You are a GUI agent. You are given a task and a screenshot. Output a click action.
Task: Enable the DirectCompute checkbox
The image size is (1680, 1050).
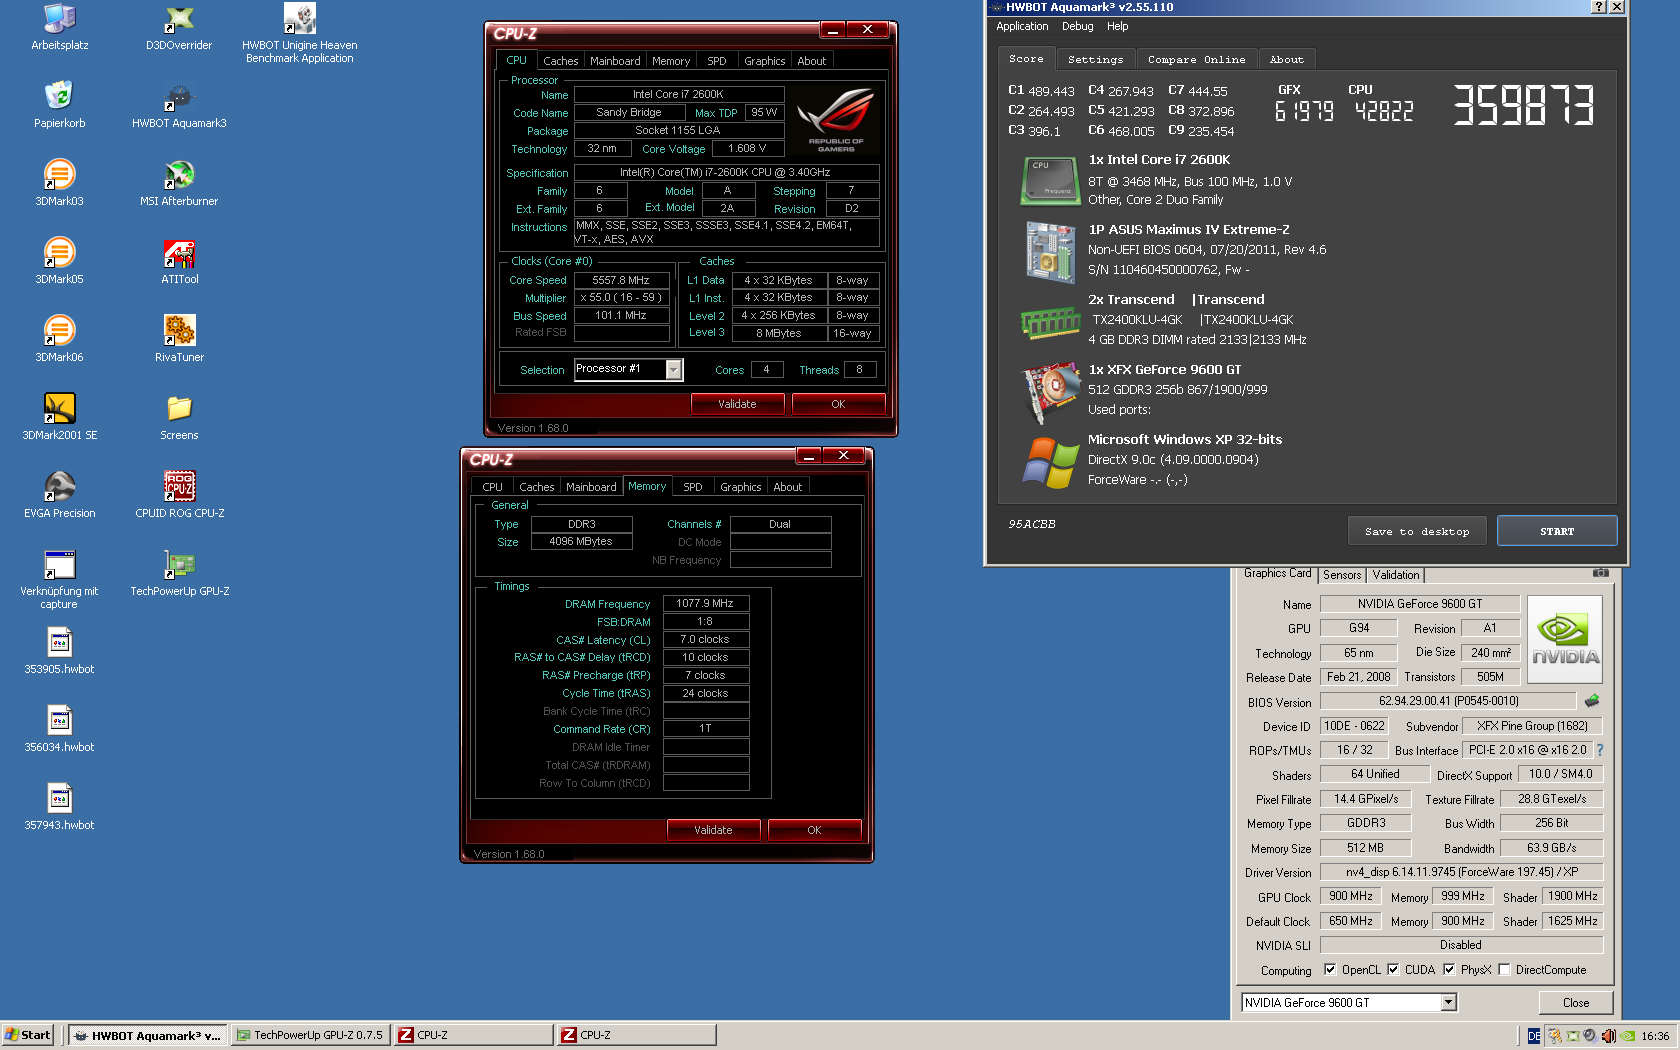[x=1504, y=969]
